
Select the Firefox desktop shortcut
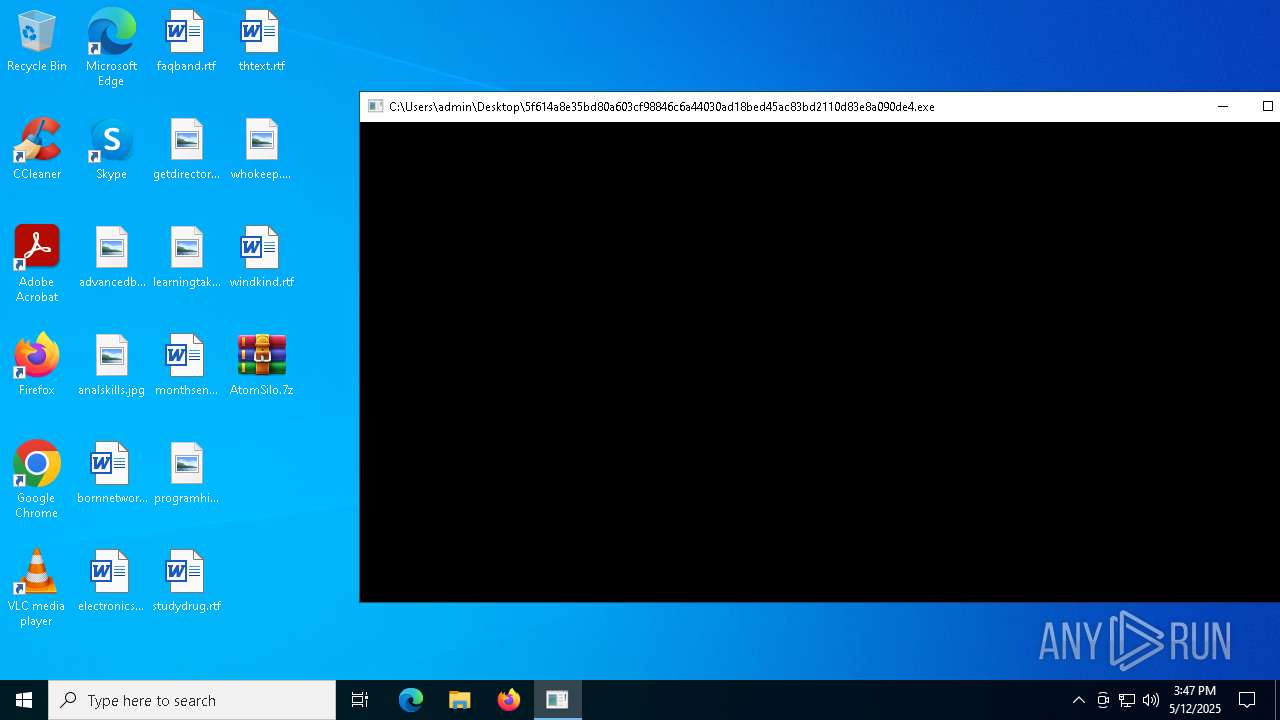click(x=37, y=366)
